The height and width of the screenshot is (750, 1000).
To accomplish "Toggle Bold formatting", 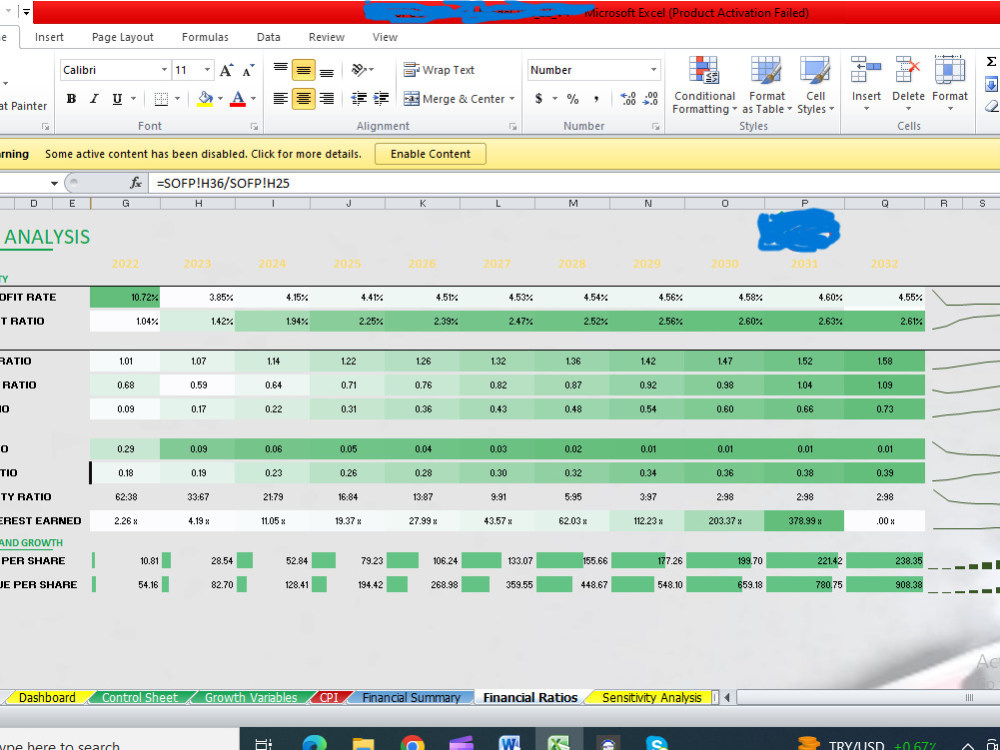I will [x=71, y=99].
